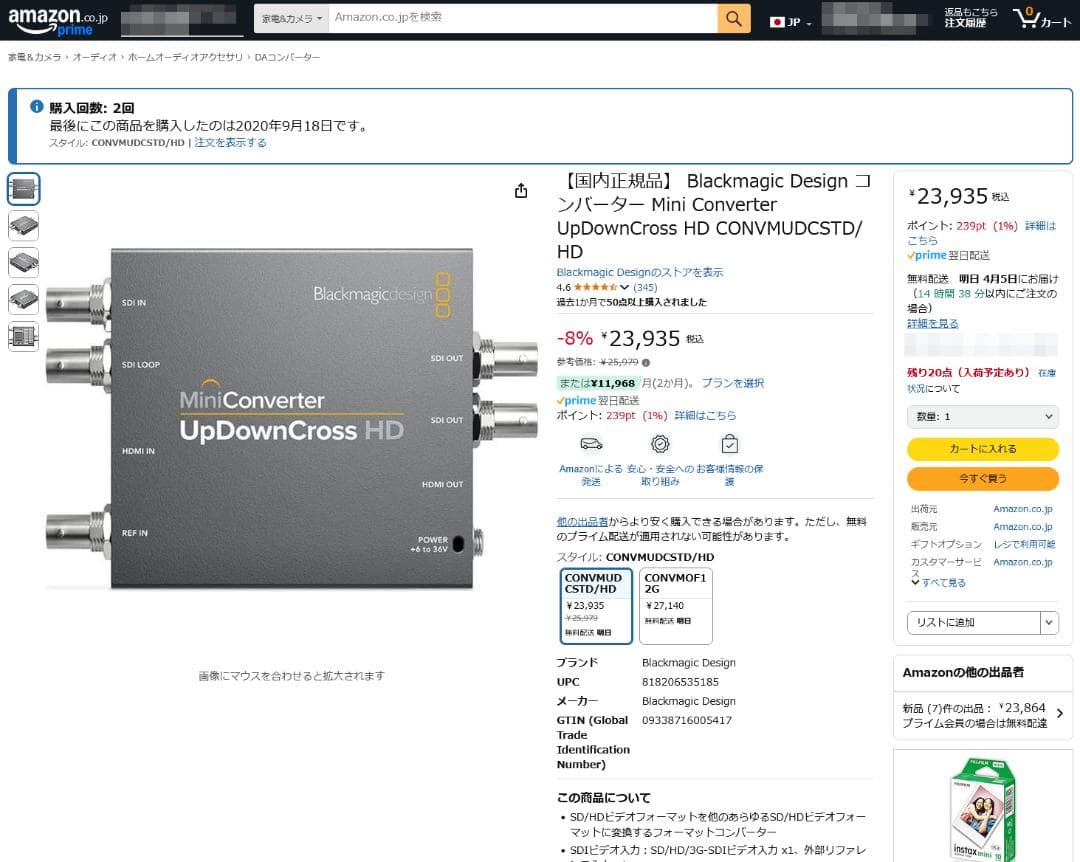The height and width of the screenshot is (862, 1080).
Task: Expand the リストに追加 list chooser
Action: (1048, 622)
